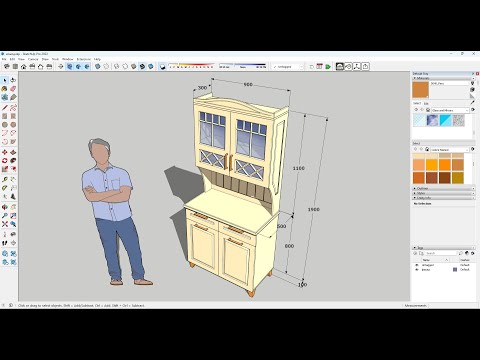The image size is (480, 360).
Task: Select the Push/Pull tool
Action: (13, 152)
